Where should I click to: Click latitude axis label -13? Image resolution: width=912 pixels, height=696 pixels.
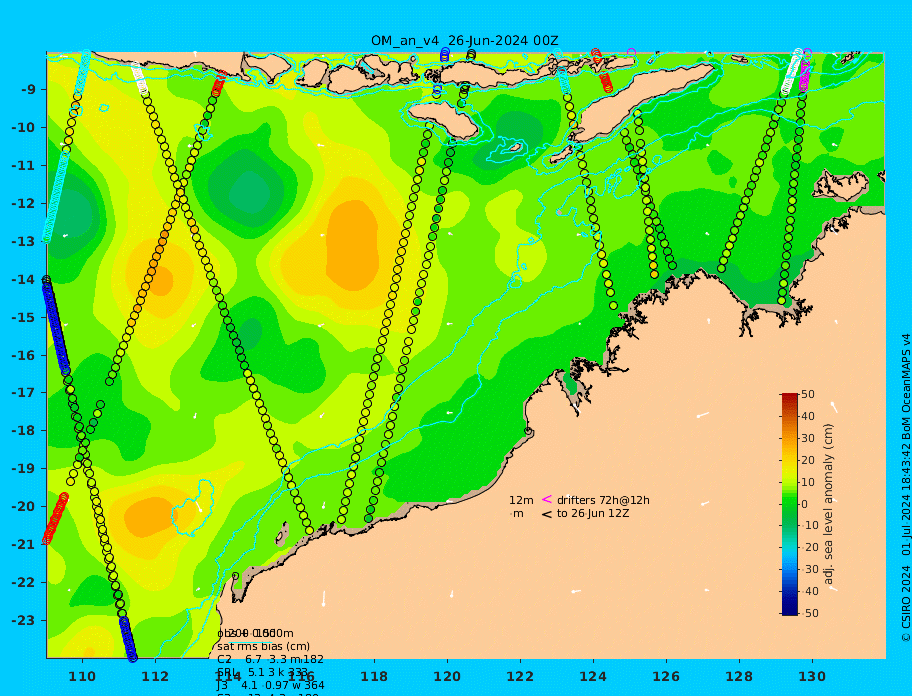coord(23,241)
